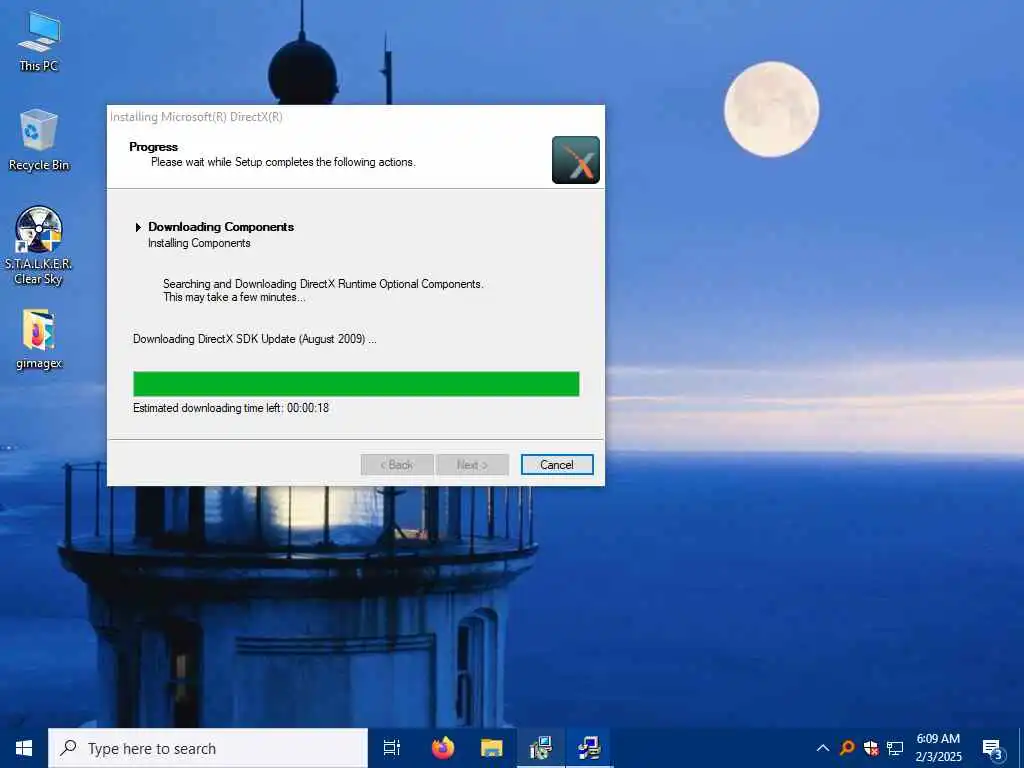Screen dimensions: 1024x768
Task: Click the Downloading DirectX SDK Update status line
Action: pos(255,339)
